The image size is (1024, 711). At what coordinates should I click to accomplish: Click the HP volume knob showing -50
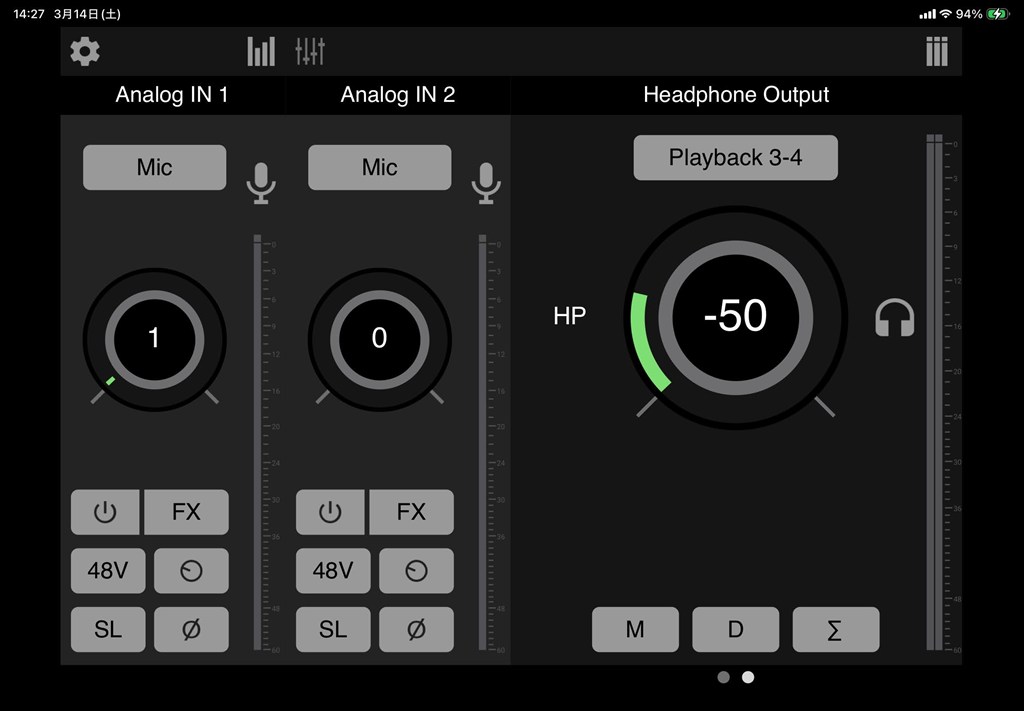(735, 316)
